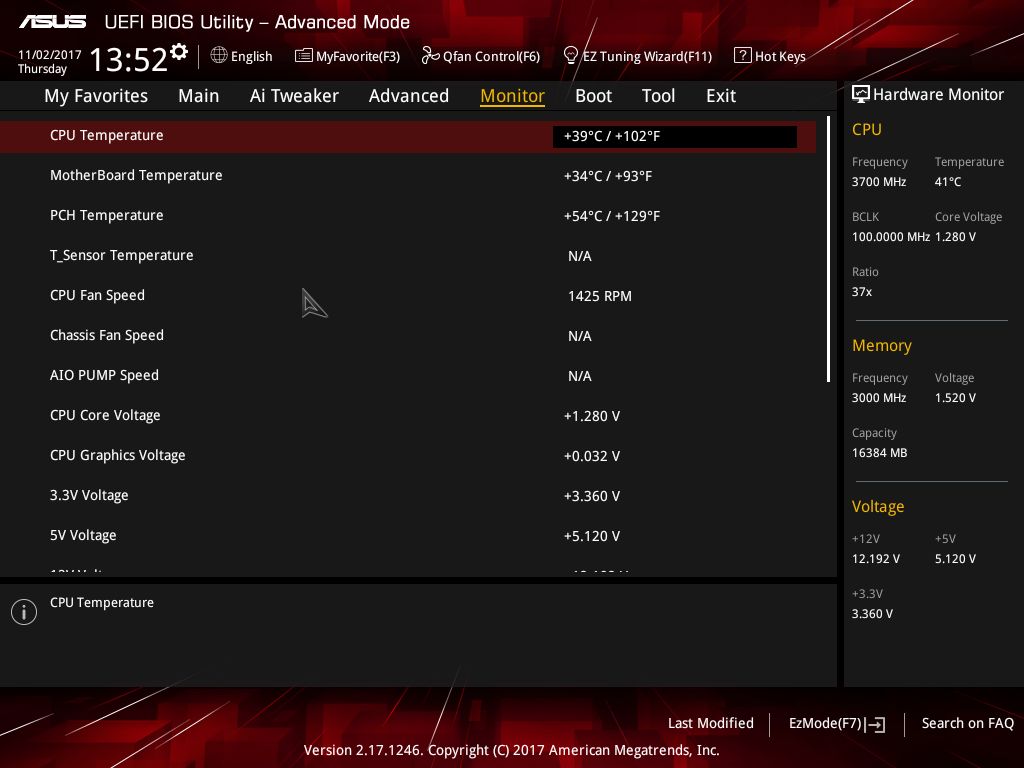
Task: Click the MyFavorite list icon
Action: click(x=304, y=56)
